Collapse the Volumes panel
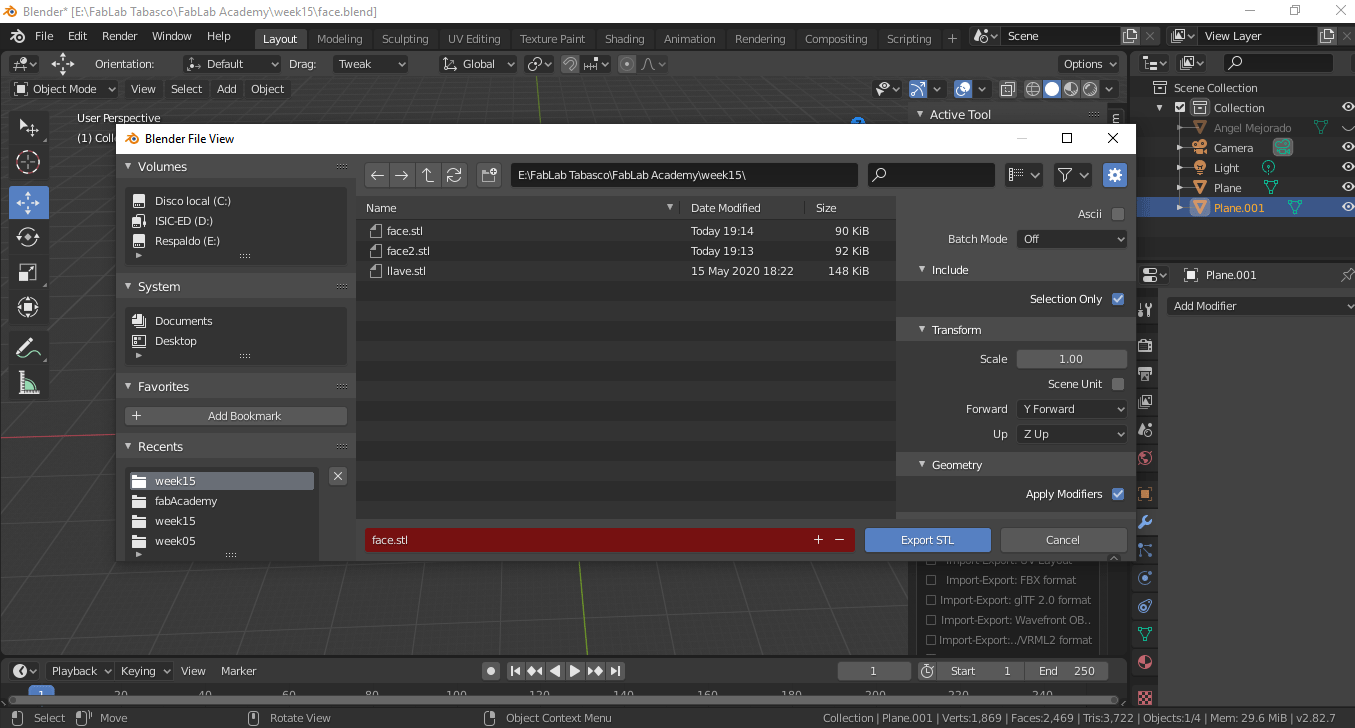 [128, 167]
